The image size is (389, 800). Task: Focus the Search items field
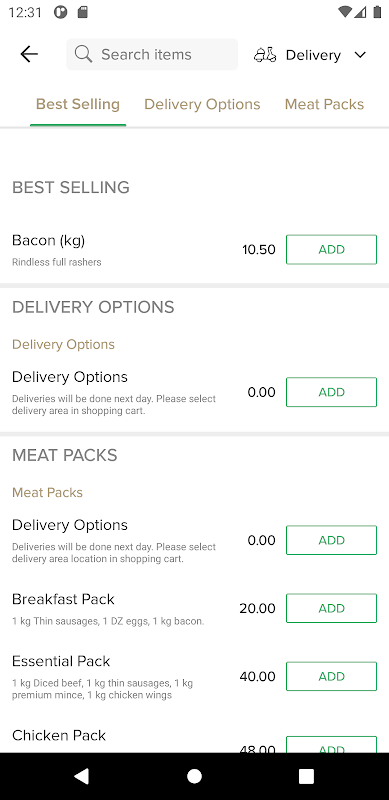[x=152, y=54]
